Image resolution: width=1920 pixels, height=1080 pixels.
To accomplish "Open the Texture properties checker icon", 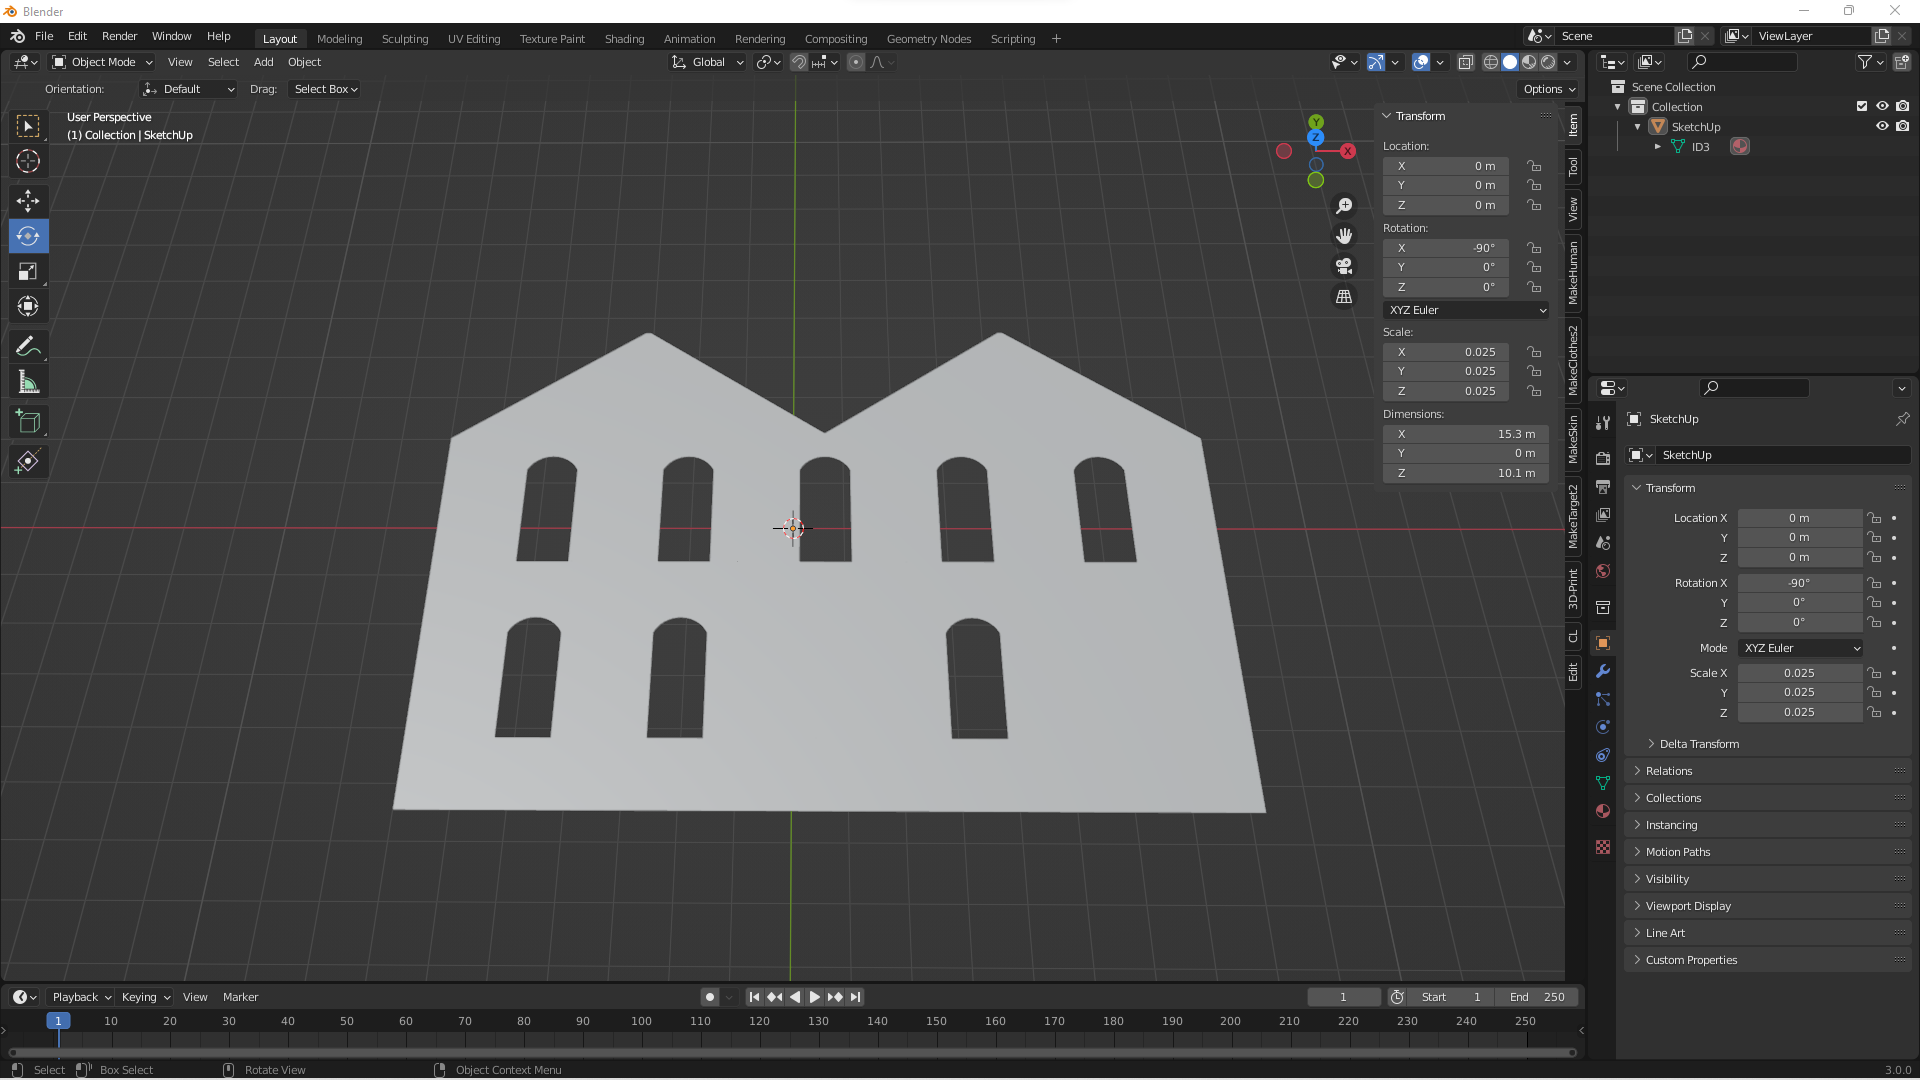I will click(x=1603, y=847).
